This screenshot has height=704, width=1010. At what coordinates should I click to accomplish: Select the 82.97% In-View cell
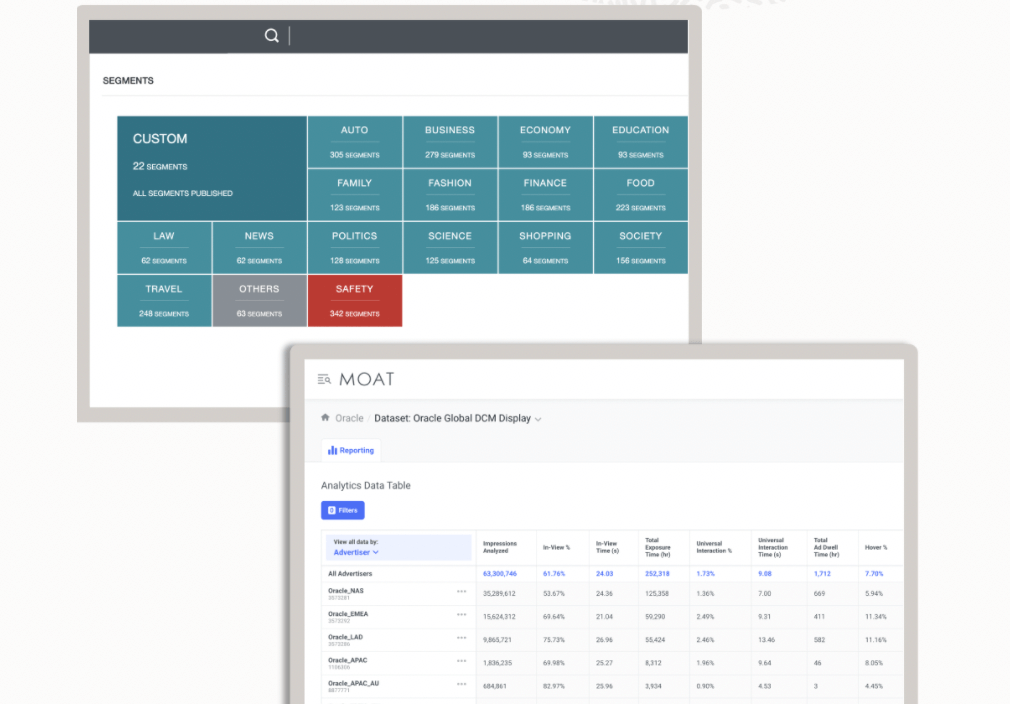554,687
